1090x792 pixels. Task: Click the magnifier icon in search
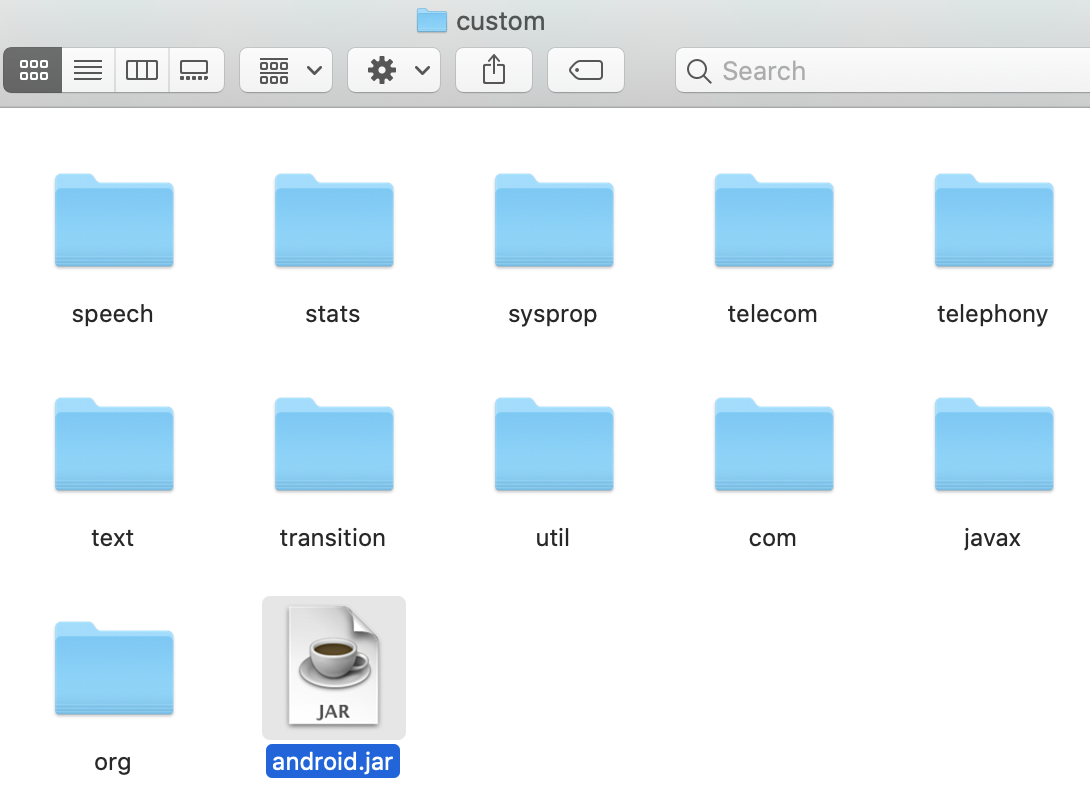[x=699, y=71]
